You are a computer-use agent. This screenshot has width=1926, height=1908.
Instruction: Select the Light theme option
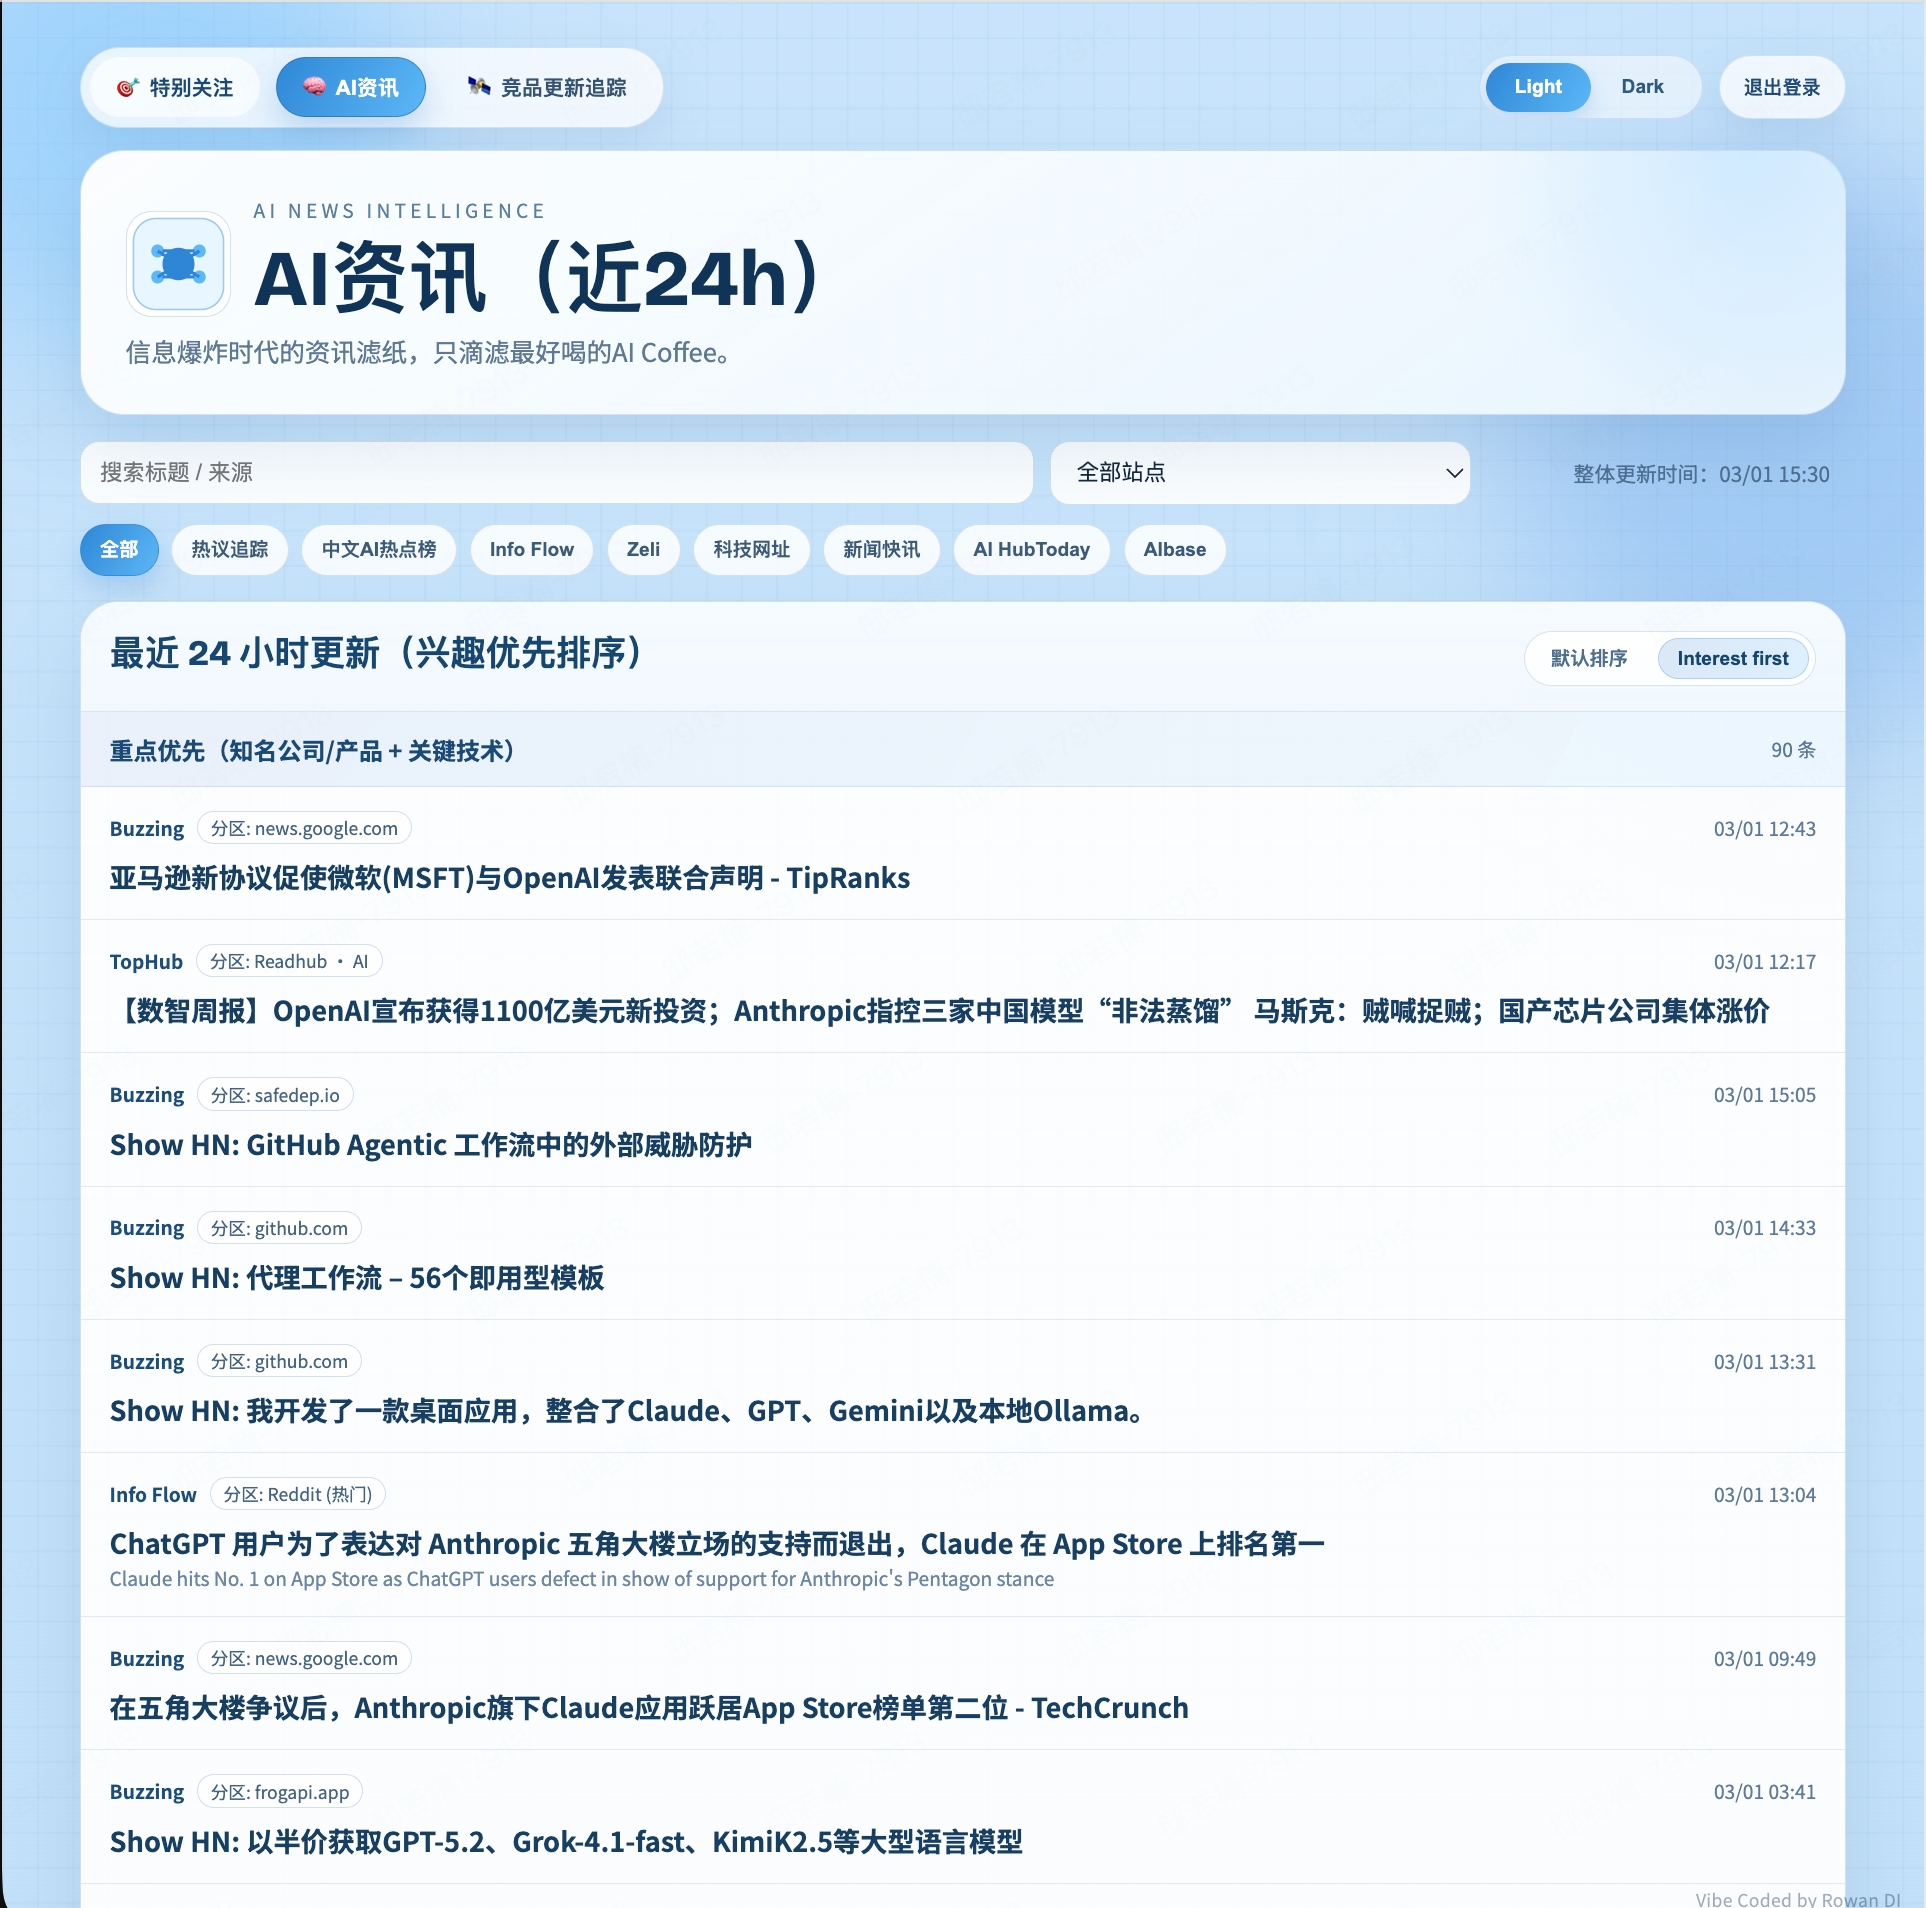point(1537,87)
